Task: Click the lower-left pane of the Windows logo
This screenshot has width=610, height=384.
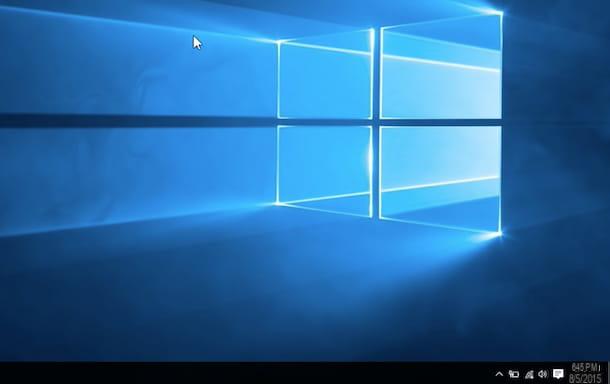Action: tap(325, 168)
